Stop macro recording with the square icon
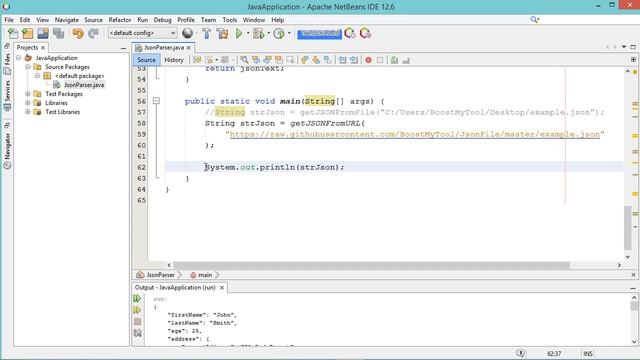The image size is (640, 360). point(380,60)
